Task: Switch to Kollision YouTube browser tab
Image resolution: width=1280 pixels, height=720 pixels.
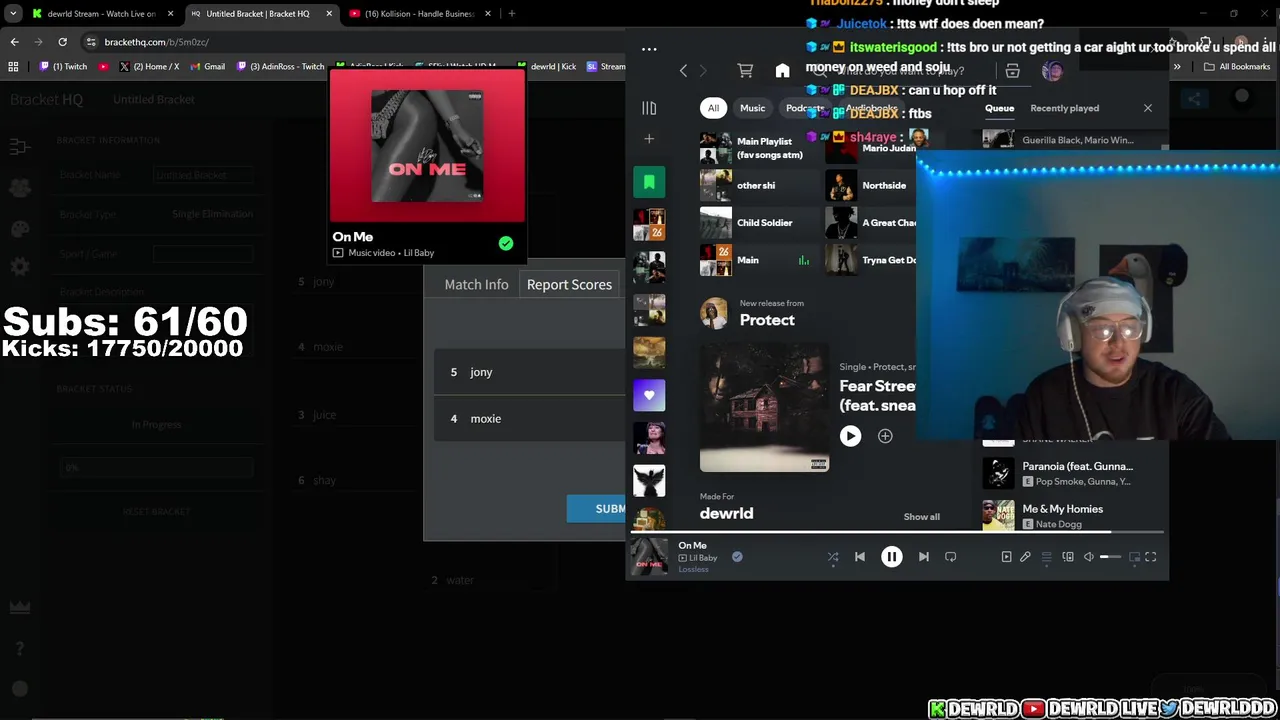Action: pyautogui.click(x=418, y=14)
